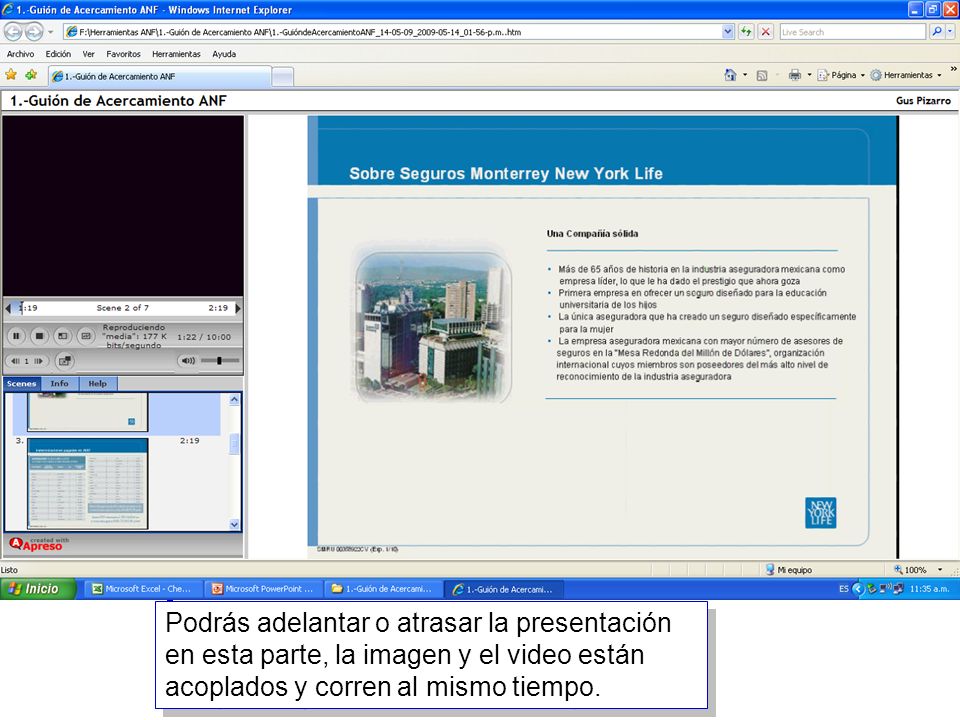Viewport: 960px width, 720px height.
Task: Stop the media playback
Action: 39,336
